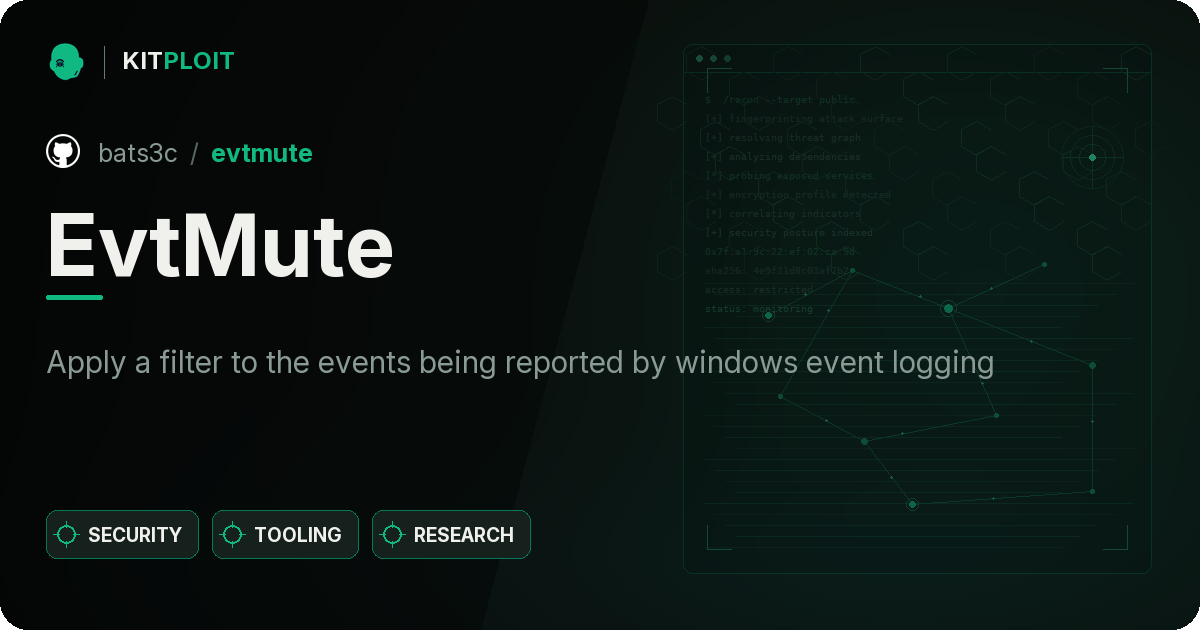Open the bats3c owner link
Image resolution: width=1200 pixels, height=630 pixels.
pos(138,153)
